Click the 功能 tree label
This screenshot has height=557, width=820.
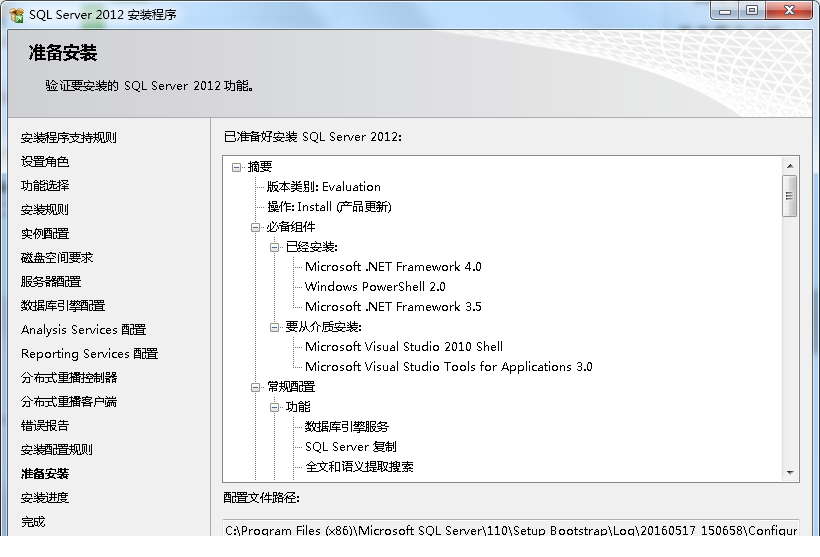[x=298, y=407]
